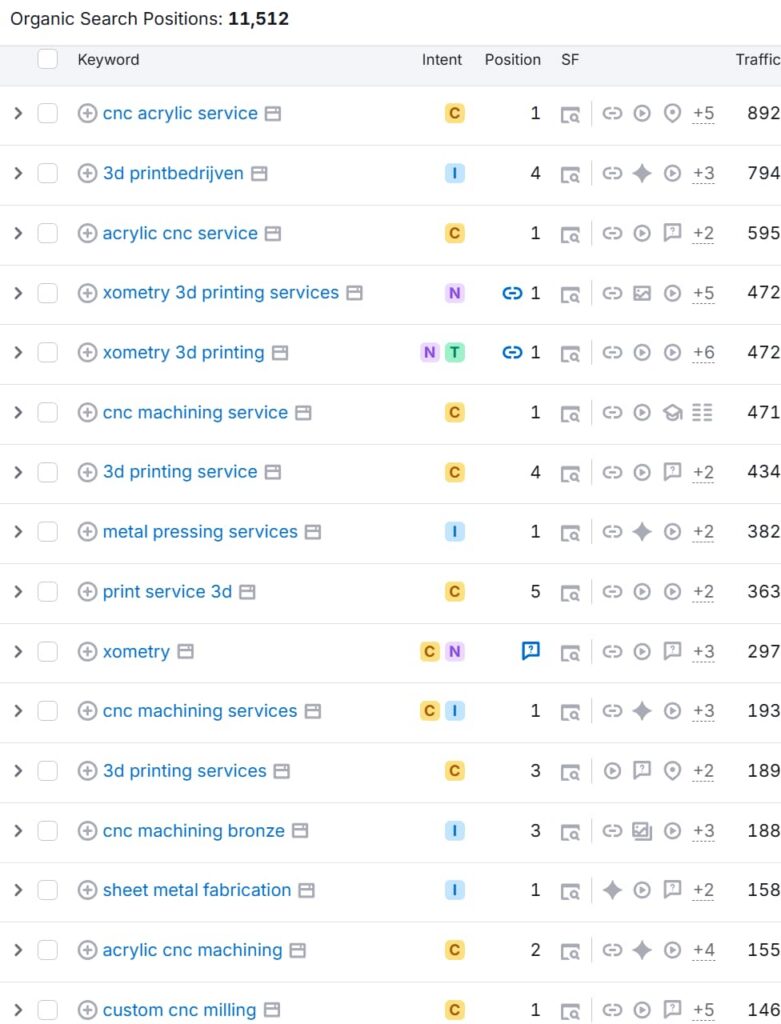
Task: Click the yellow C intent badge for print service 3d
Action: point(454,592)
